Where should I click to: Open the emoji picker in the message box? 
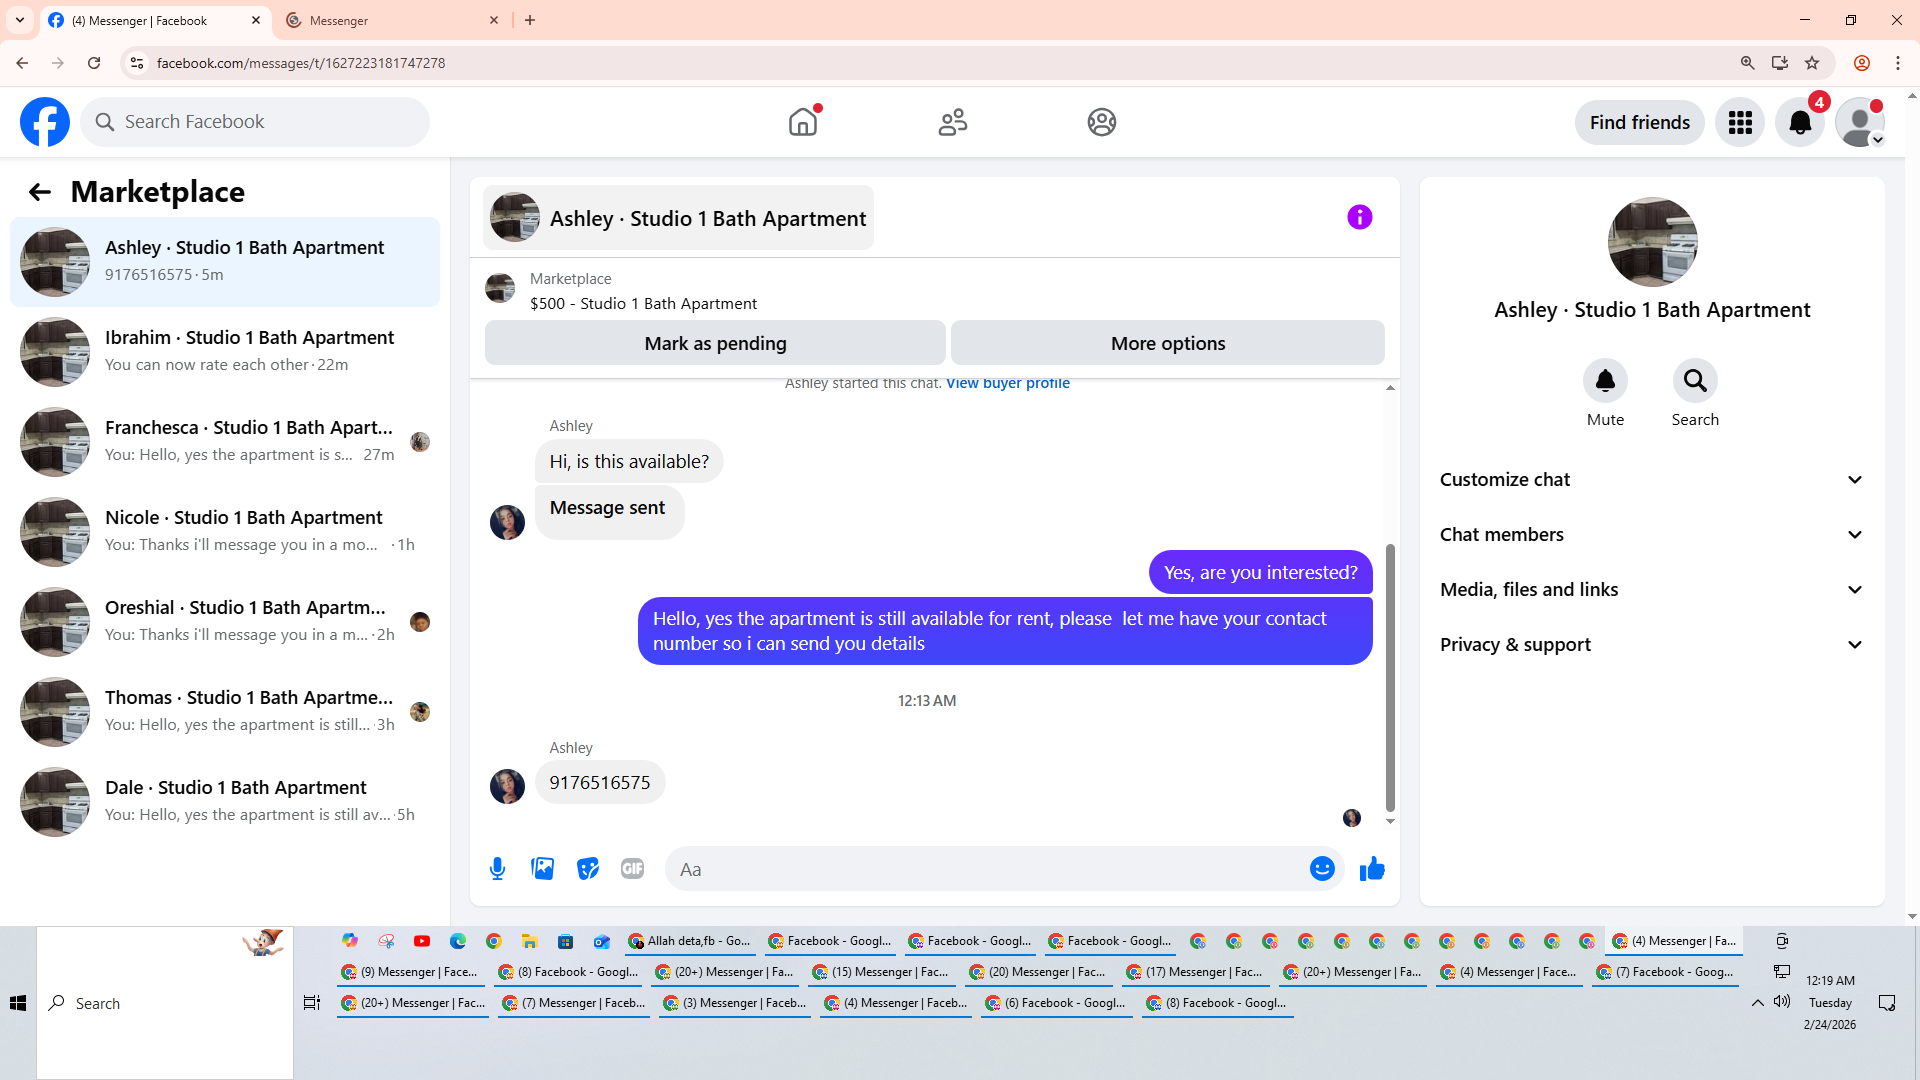[1322, 869]
